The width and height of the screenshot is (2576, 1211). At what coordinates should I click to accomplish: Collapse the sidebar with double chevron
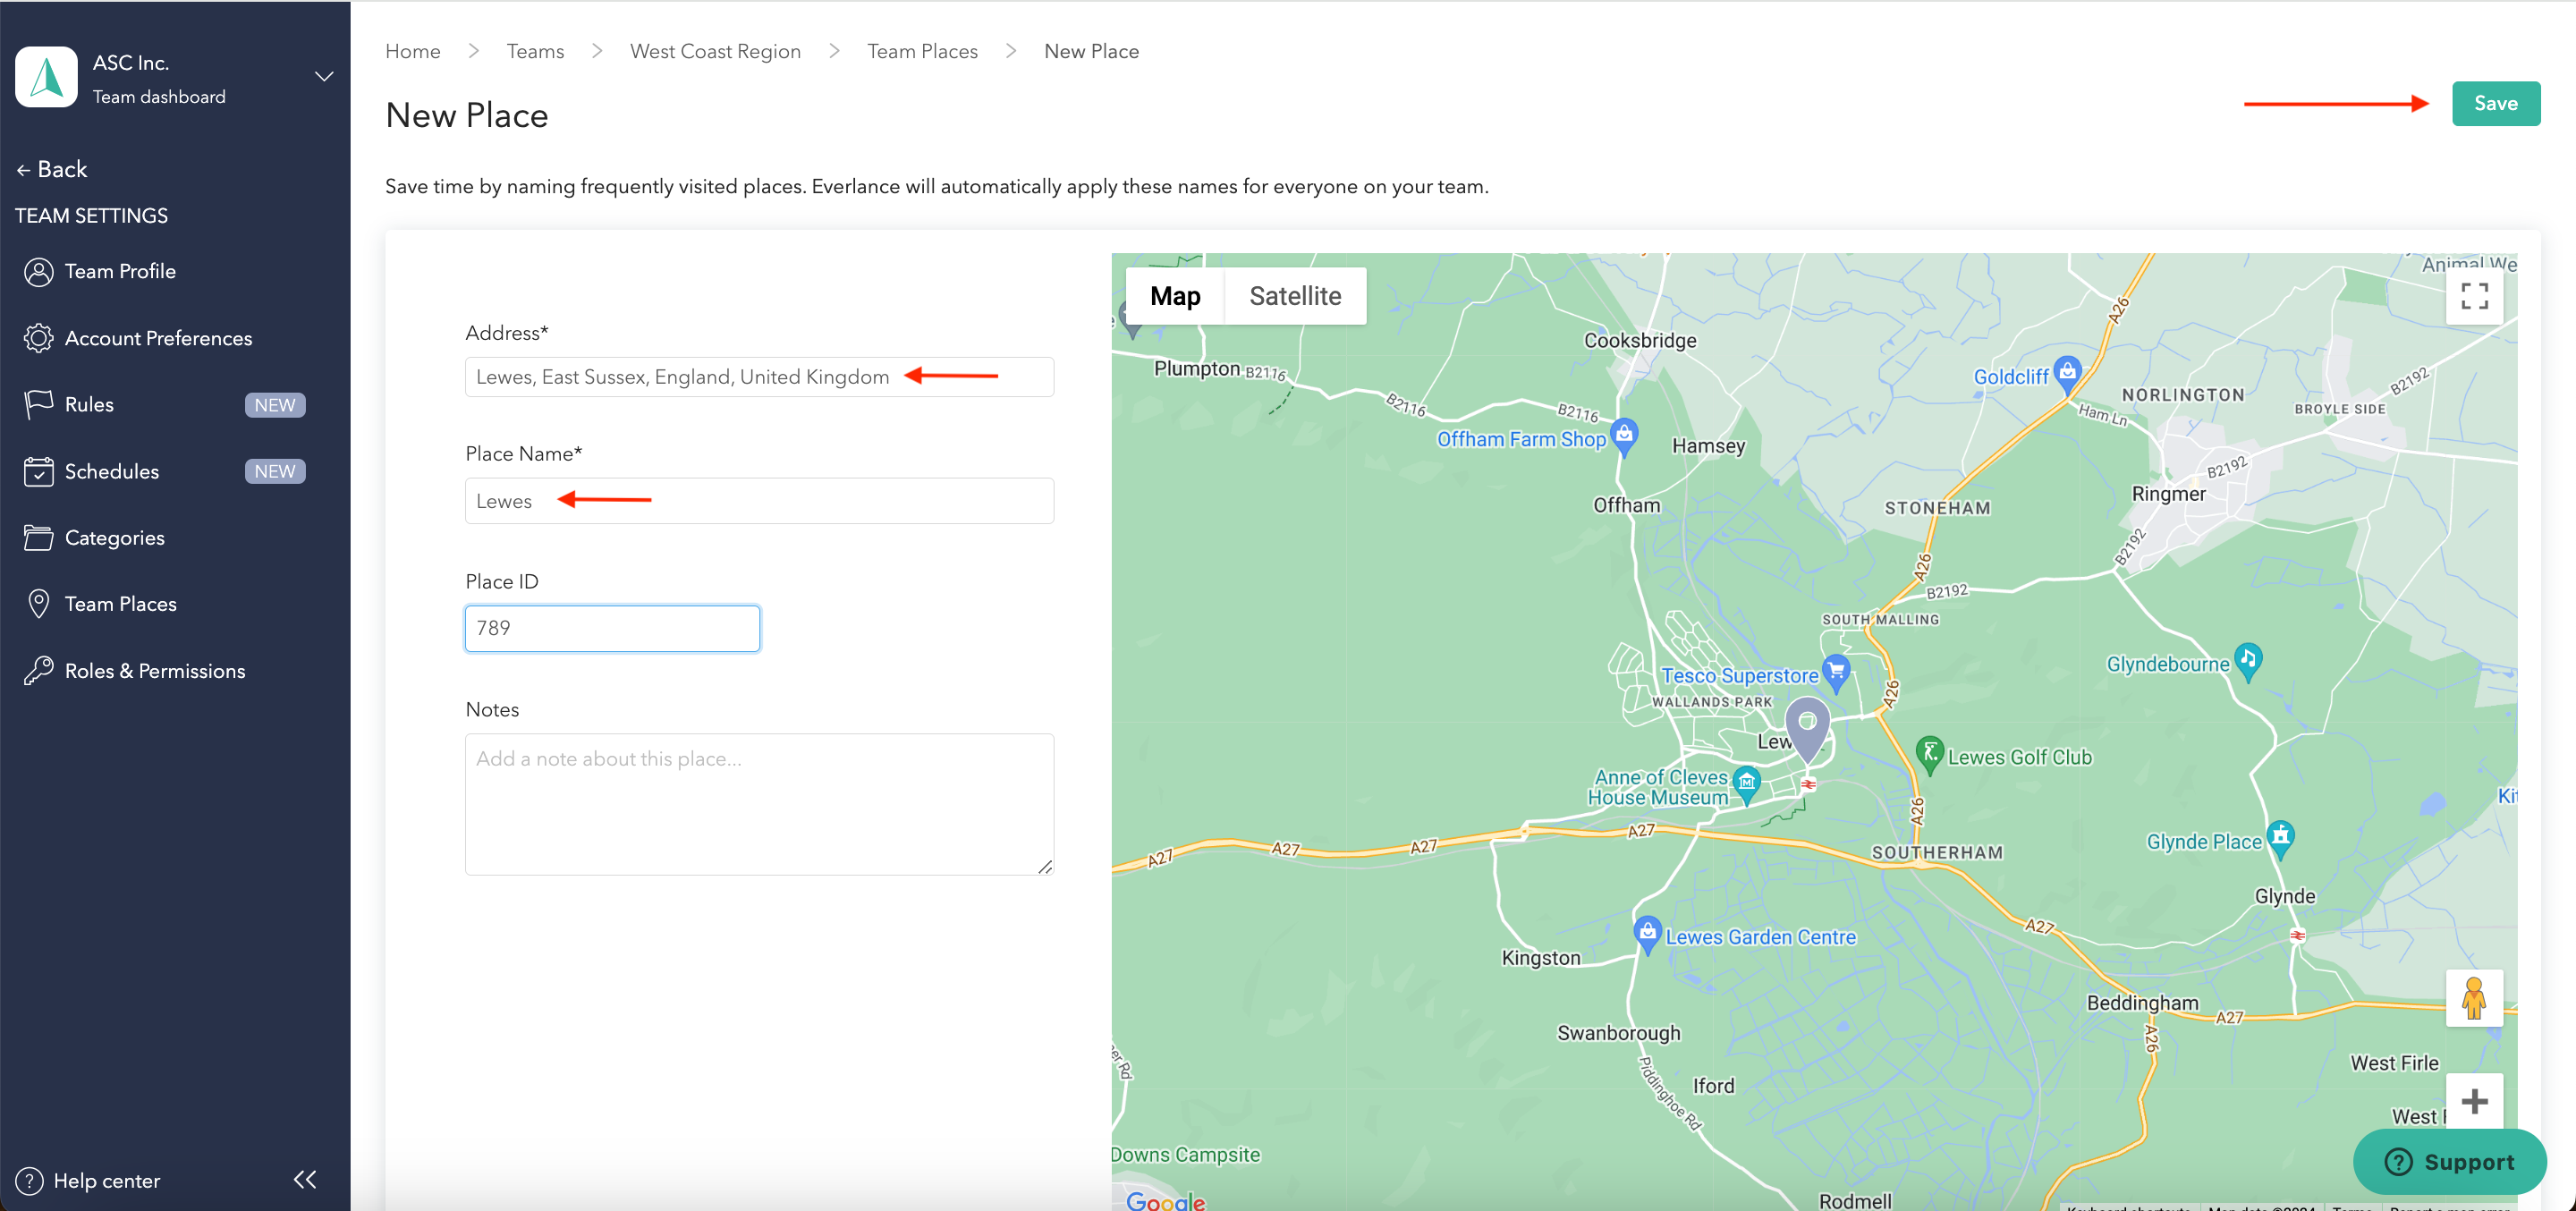click(x=305, y=1179)
